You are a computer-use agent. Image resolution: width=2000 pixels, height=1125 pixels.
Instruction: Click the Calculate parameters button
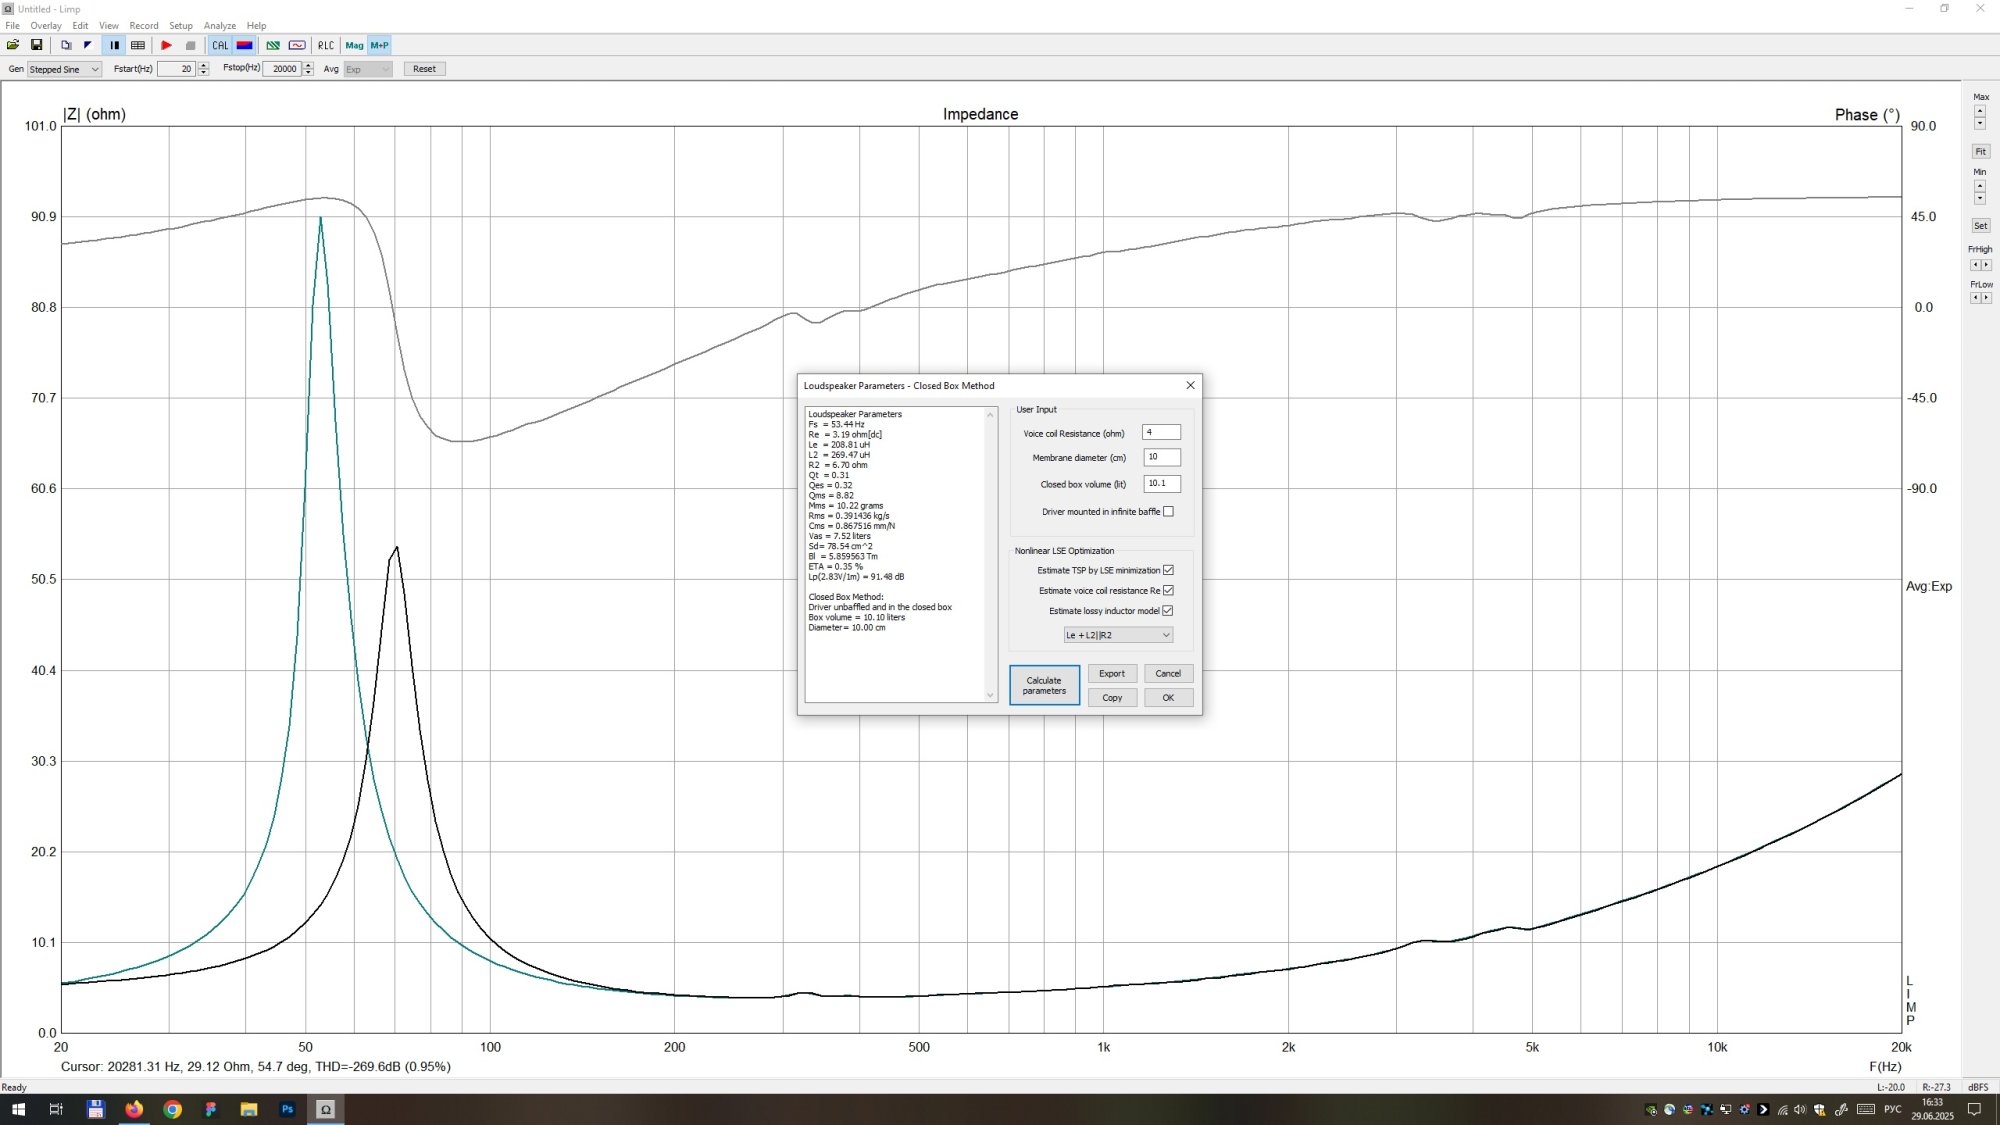click(1044, 685)
